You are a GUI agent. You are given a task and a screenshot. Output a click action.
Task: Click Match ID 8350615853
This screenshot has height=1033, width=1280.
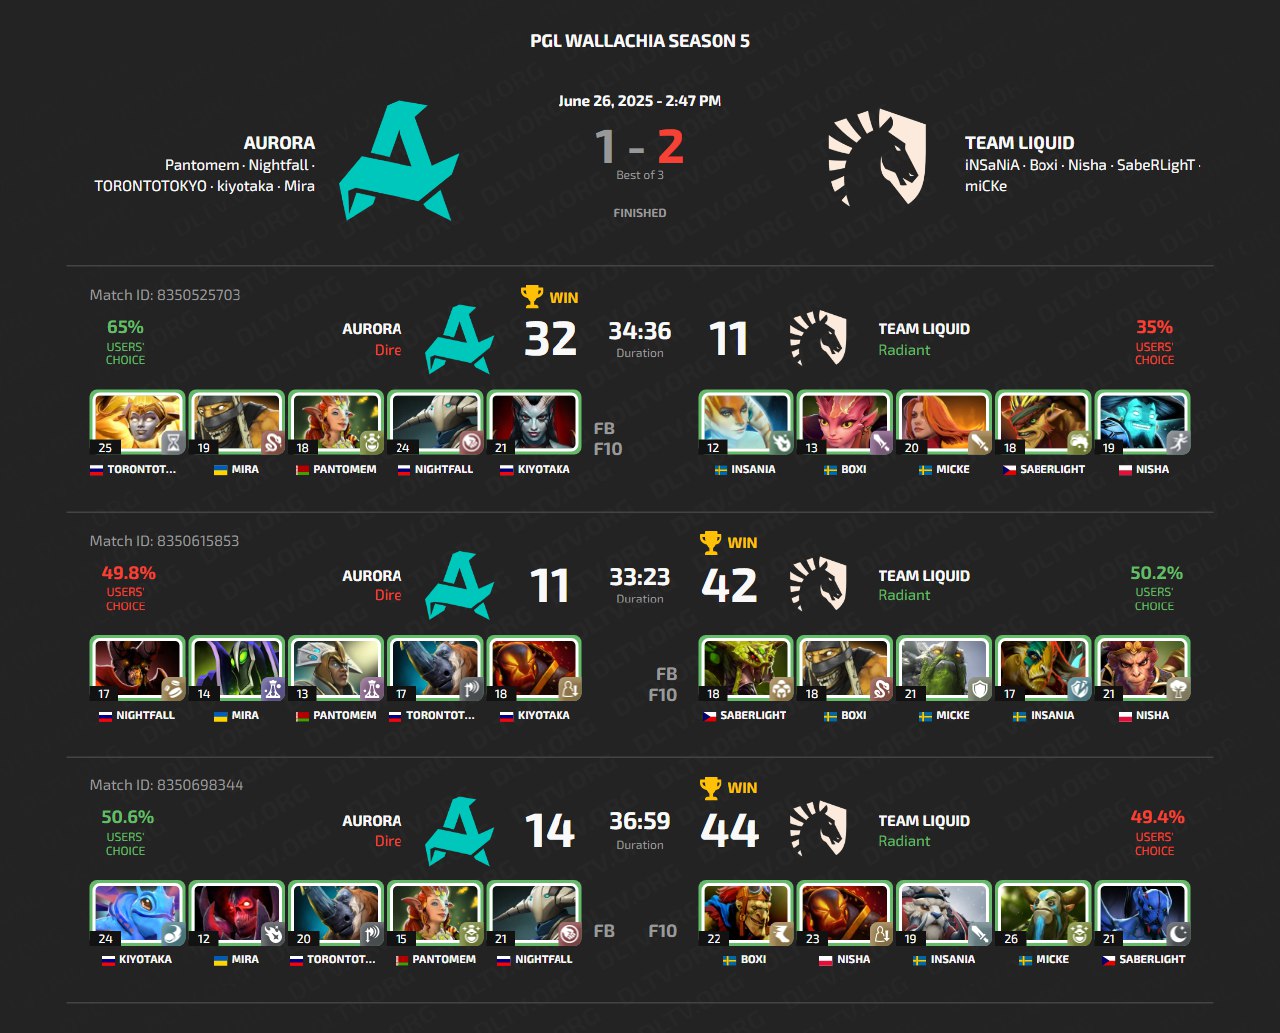coord(165,541)
